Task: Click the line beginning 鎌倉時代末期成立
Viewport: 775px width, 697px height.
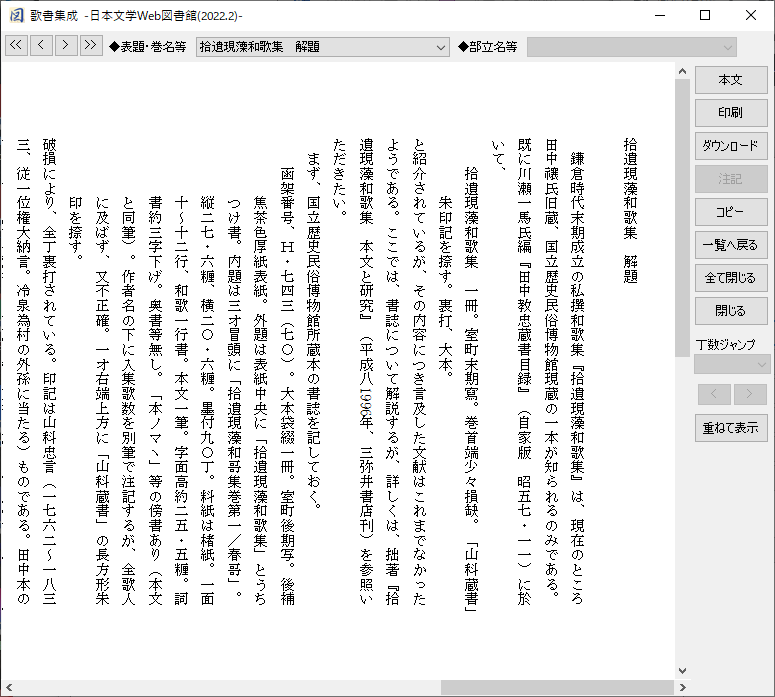Action: point(577,378)
